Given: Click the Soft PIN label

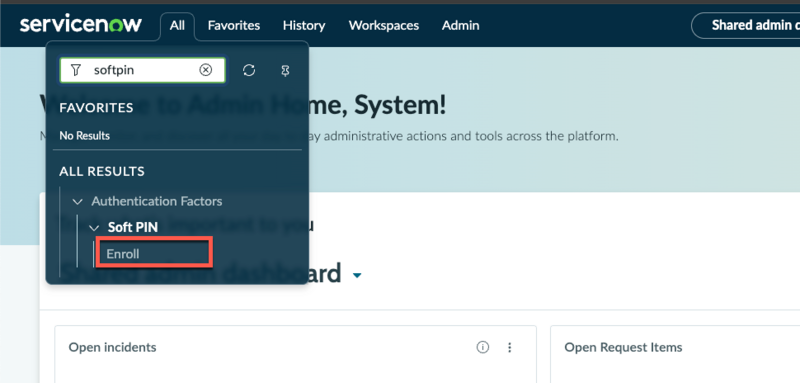Looking at the screenshot, I should pyautogui.click(x=133, y=227).
